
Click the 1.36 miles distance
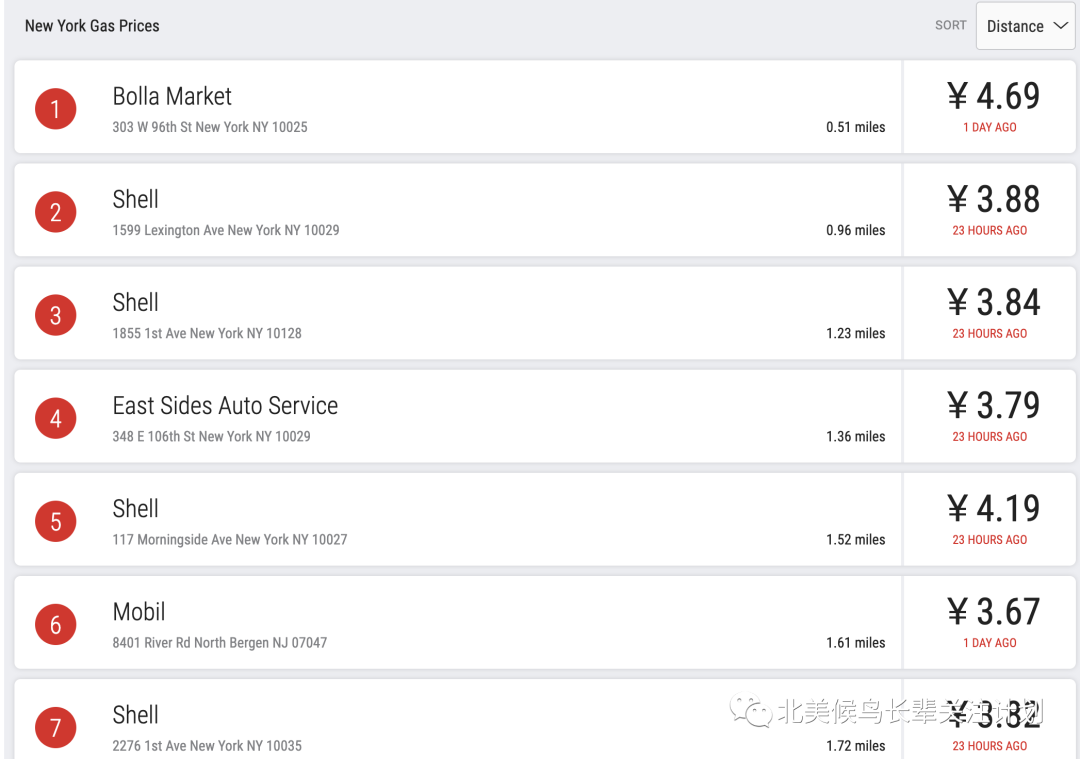click(x=855, y=437)
